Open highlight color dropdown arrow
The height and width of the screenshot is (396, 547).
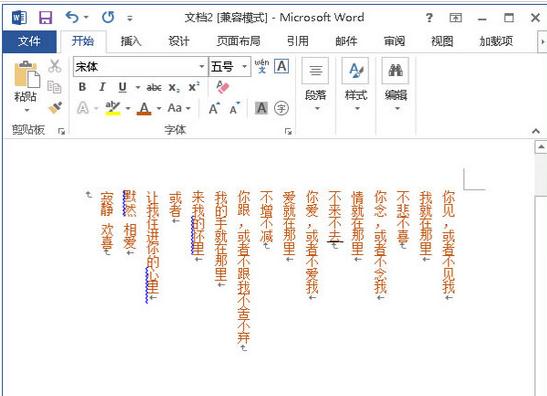[x=128, y=109]
